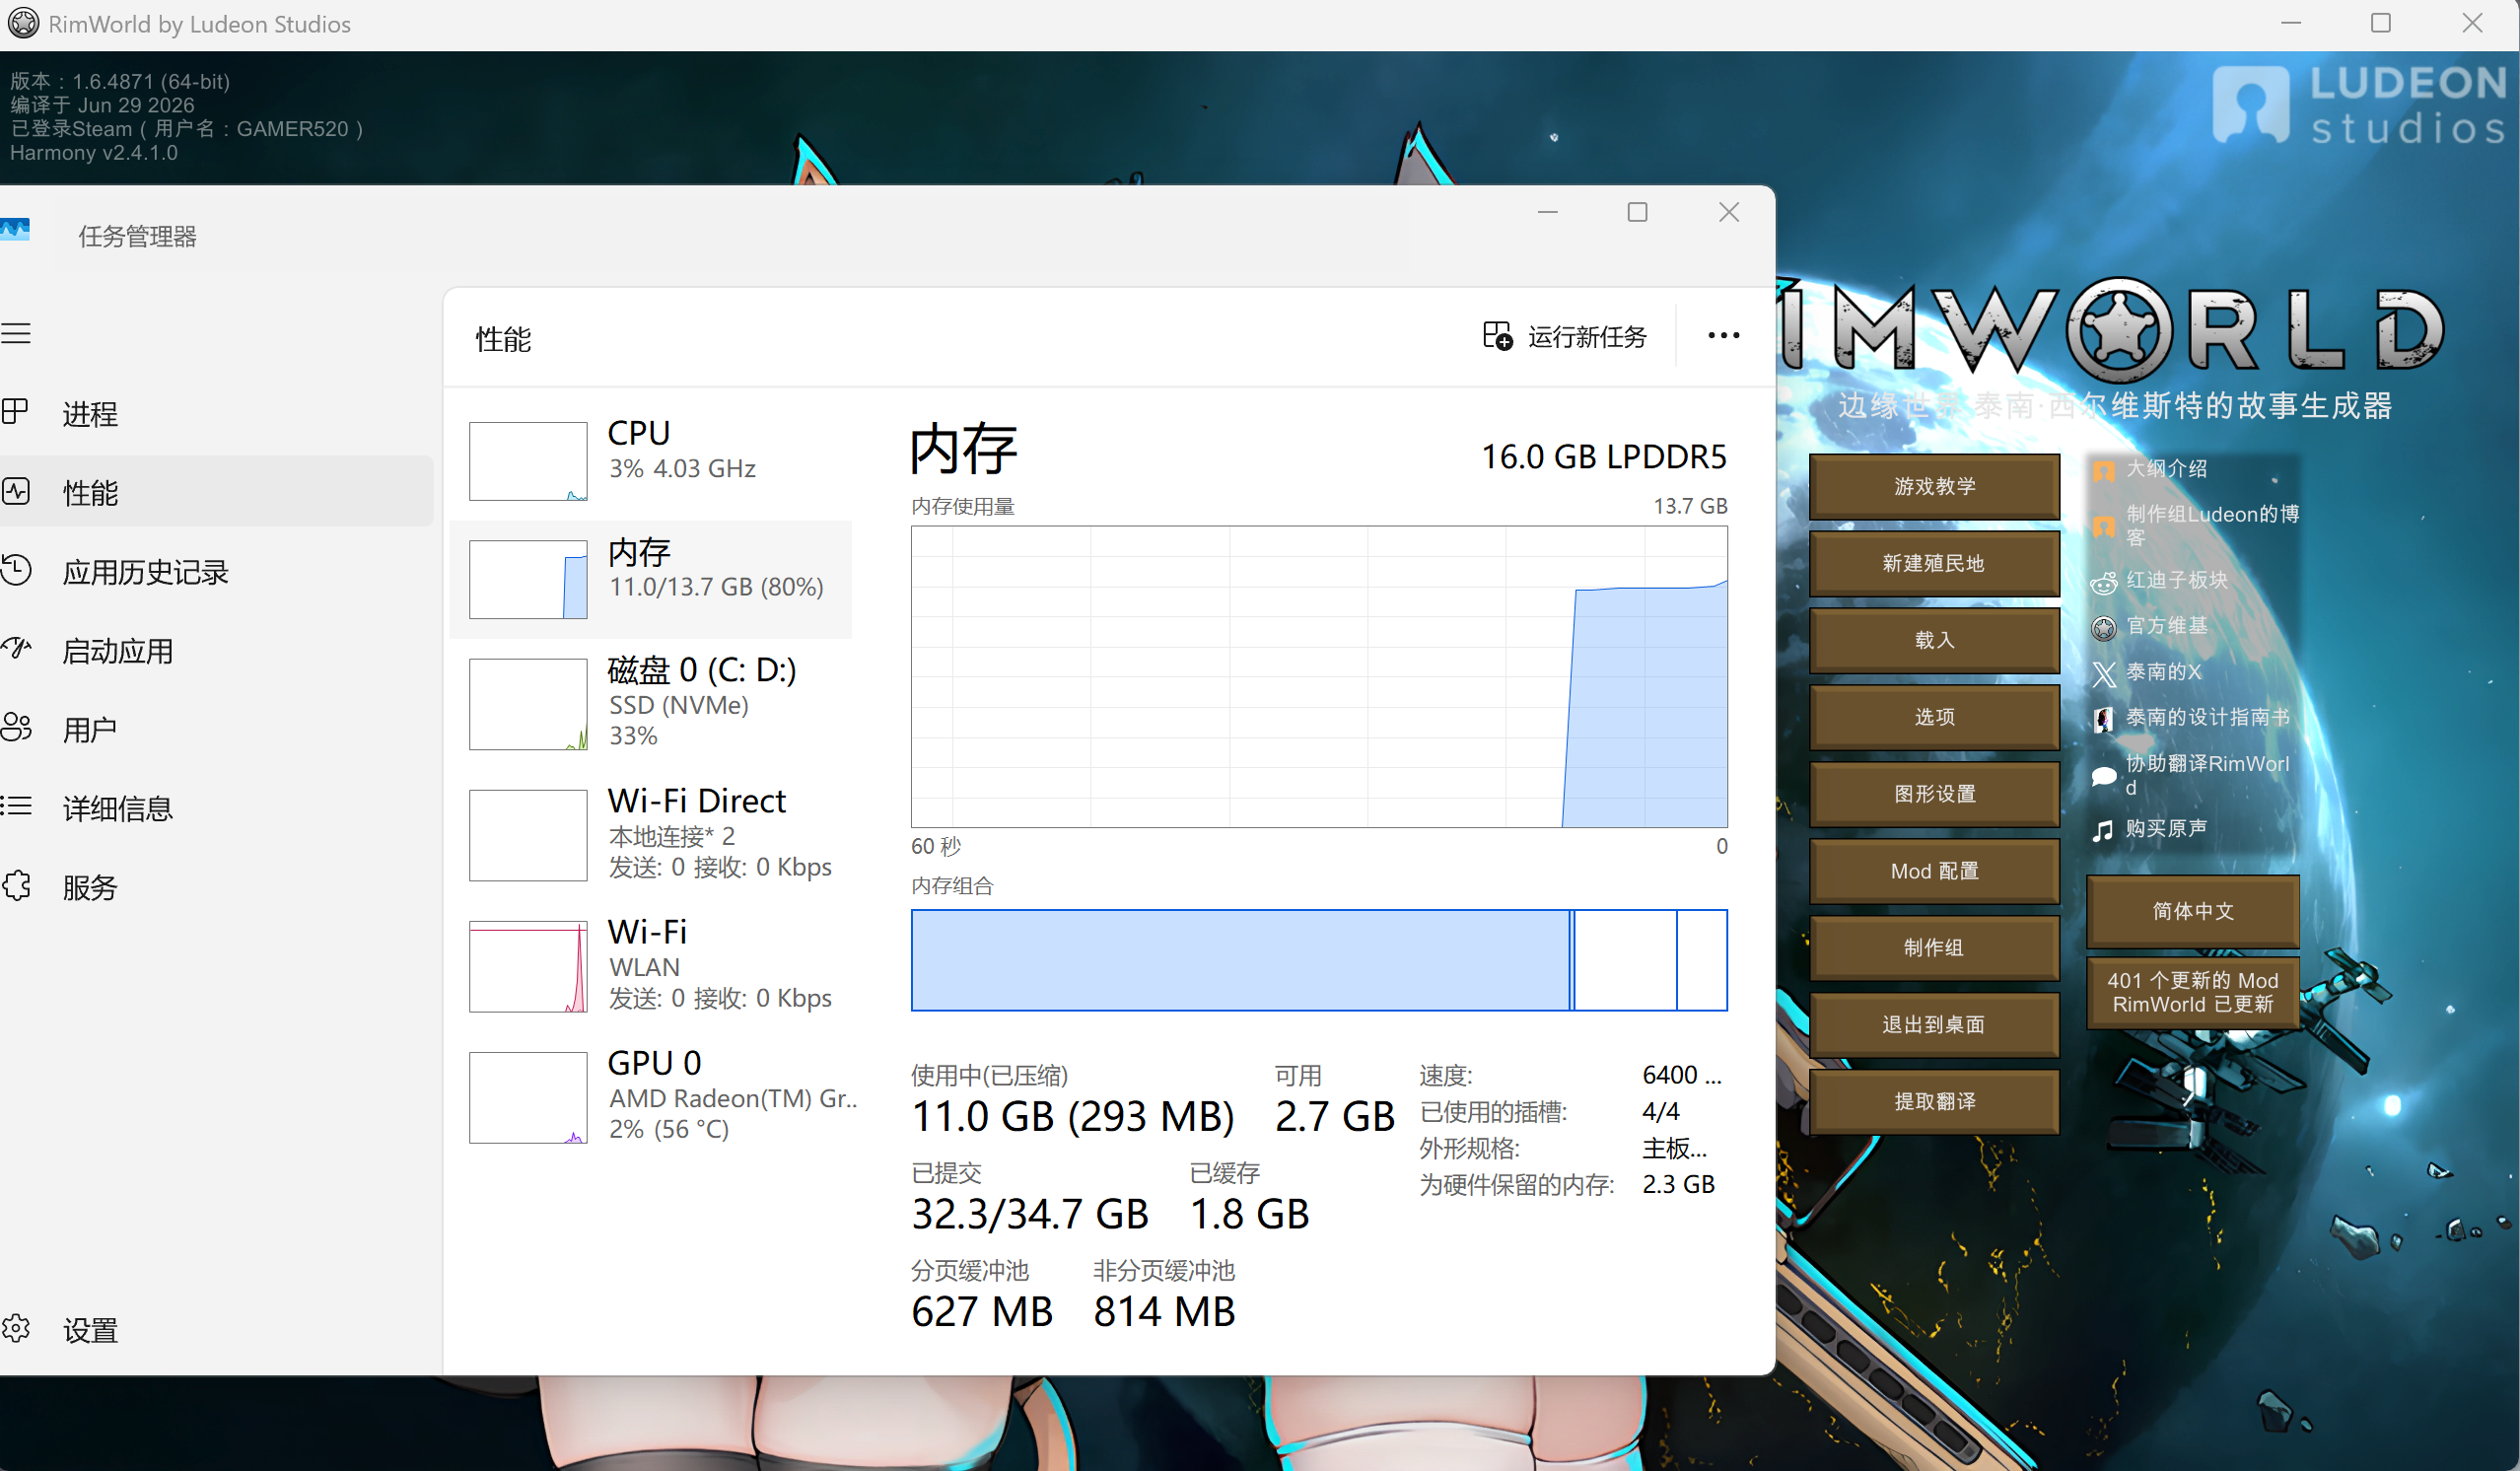The height and width of the screenshot is (1471, 2520).
Task: Minimize the RimWorld window
Action: (x=2290, y=23)
